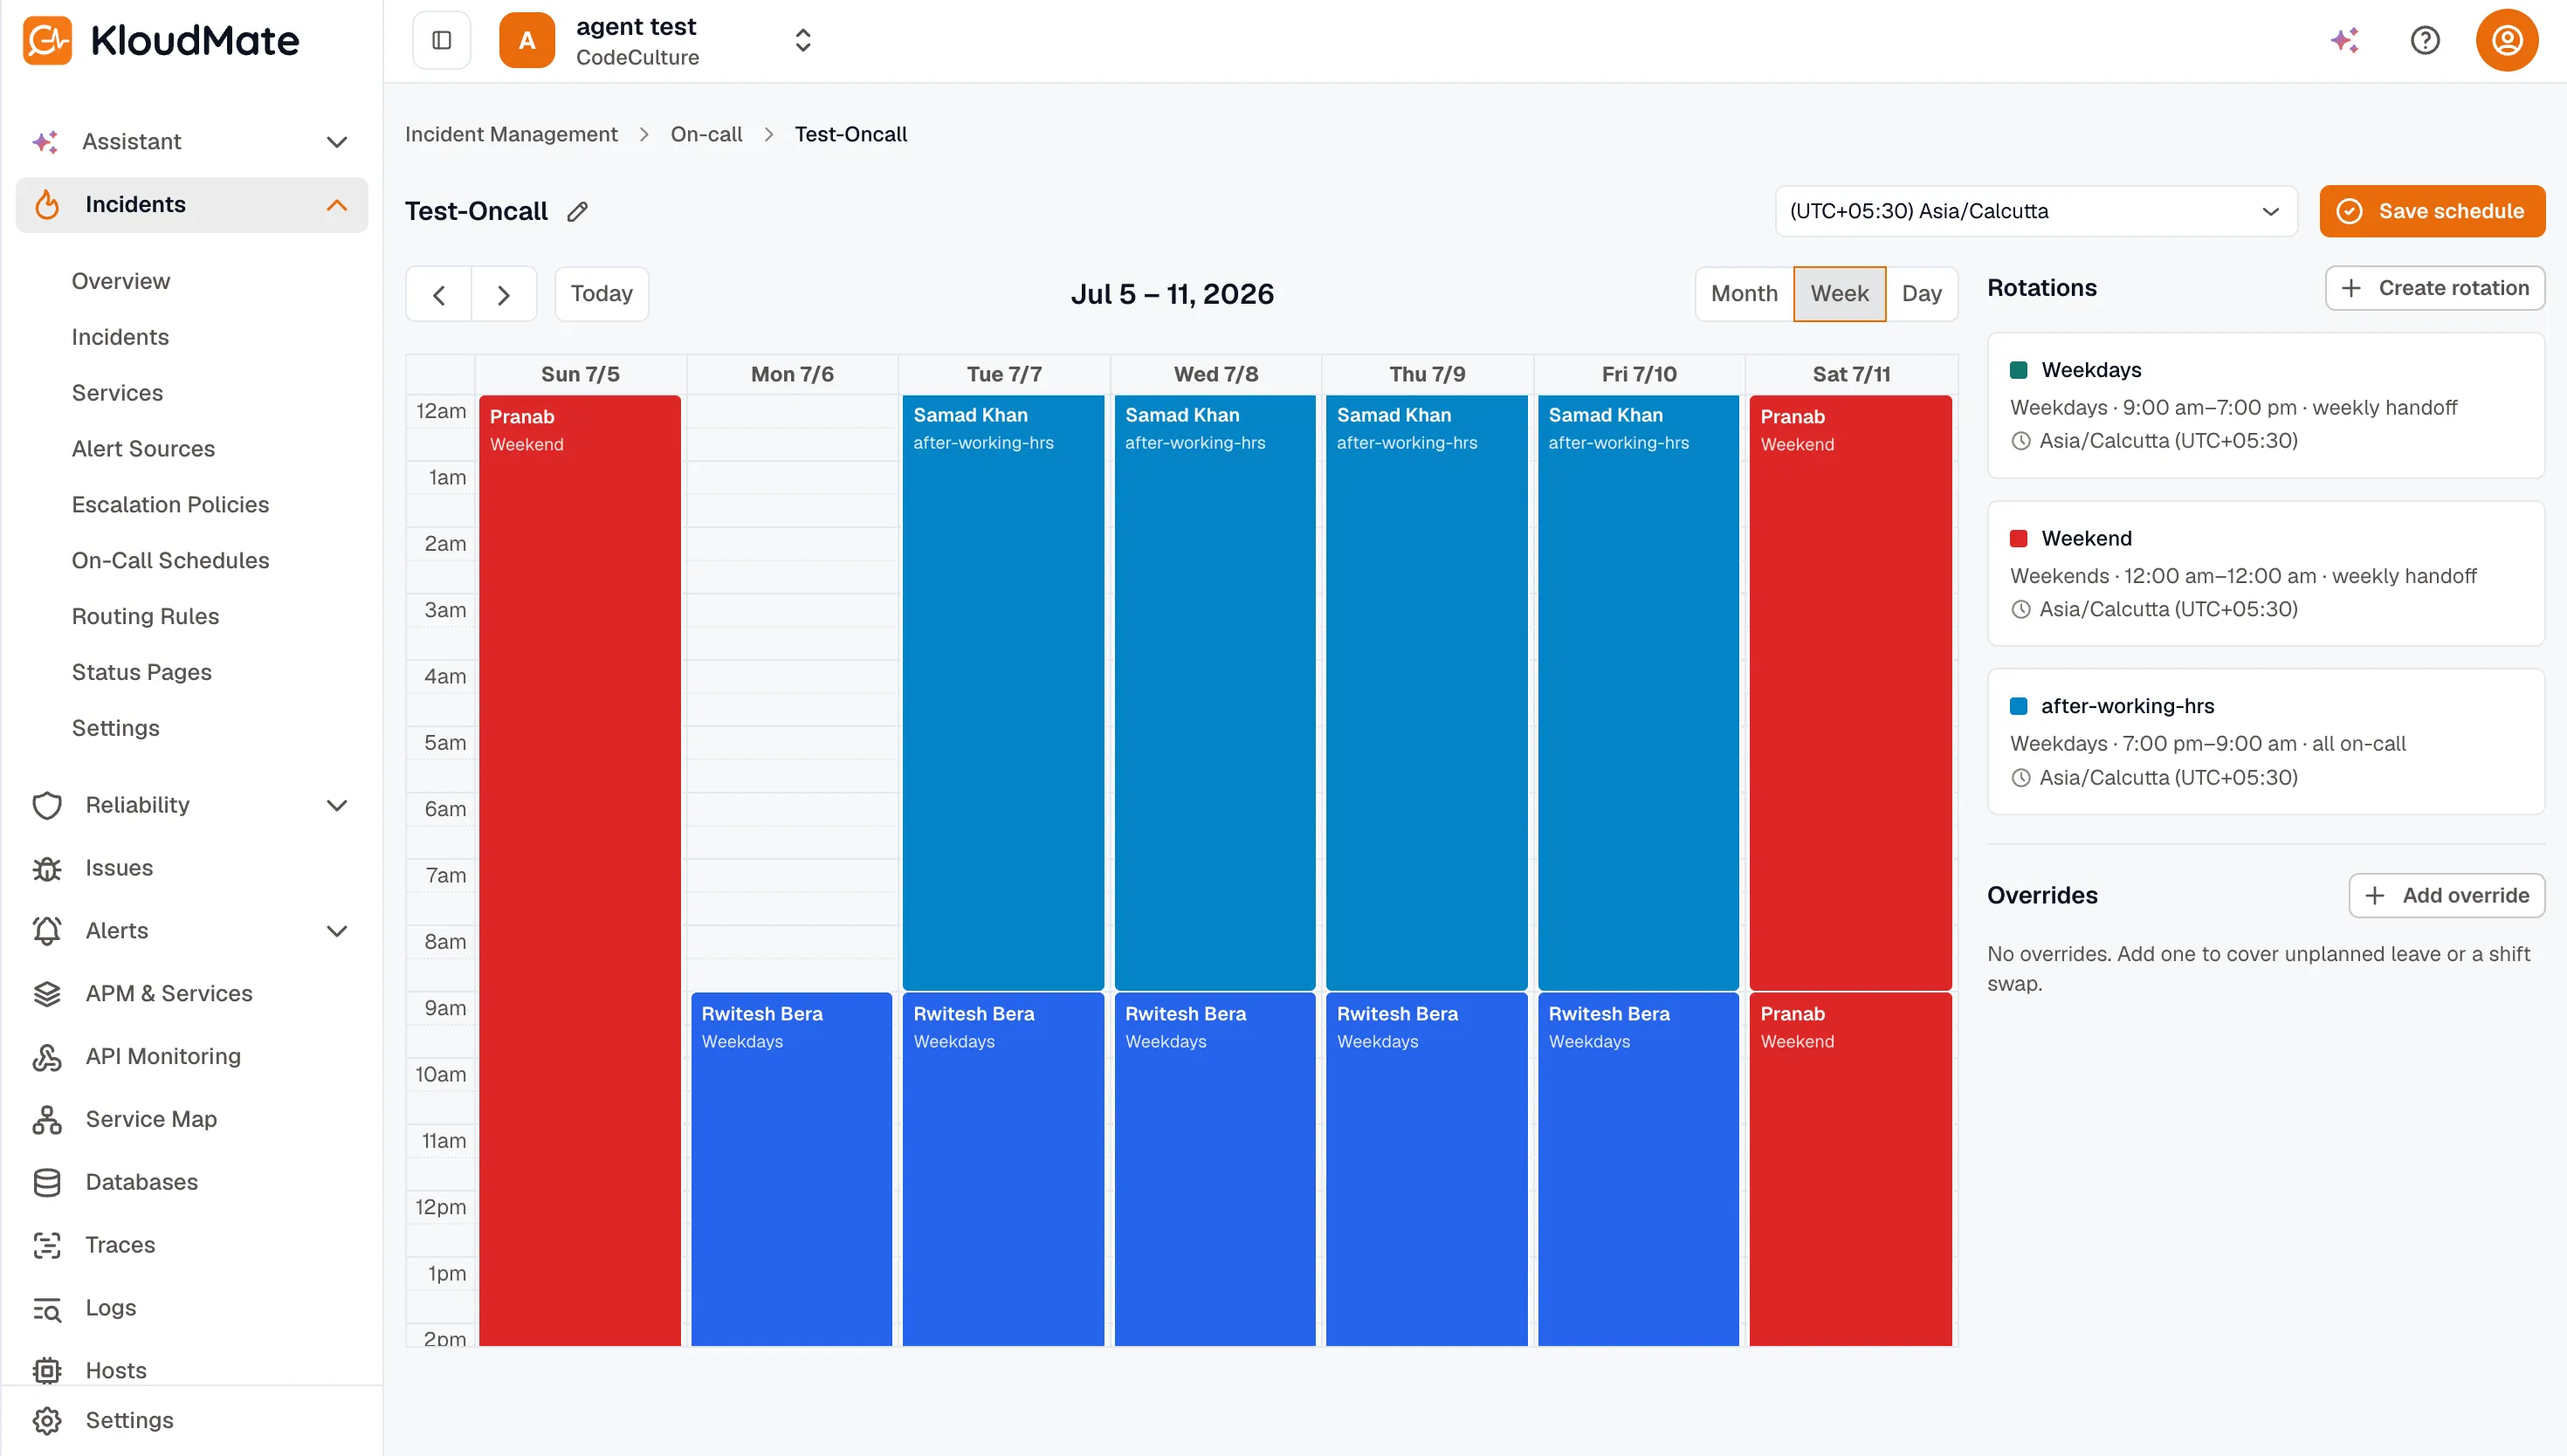Select Pranab 9am Weekend shift on Sat 7/11
Screen dimensions: 2567x1456
[x=1850, y=1169]
